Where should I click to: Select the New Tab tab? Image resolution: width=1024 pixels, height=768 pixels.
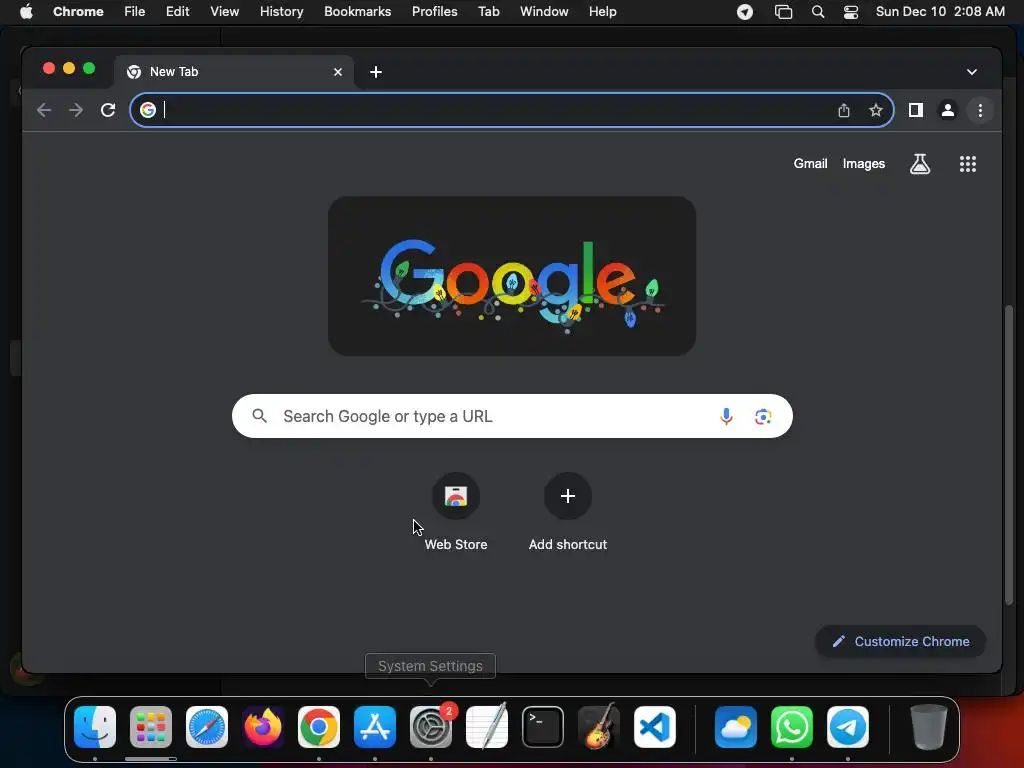coord(234,72)
